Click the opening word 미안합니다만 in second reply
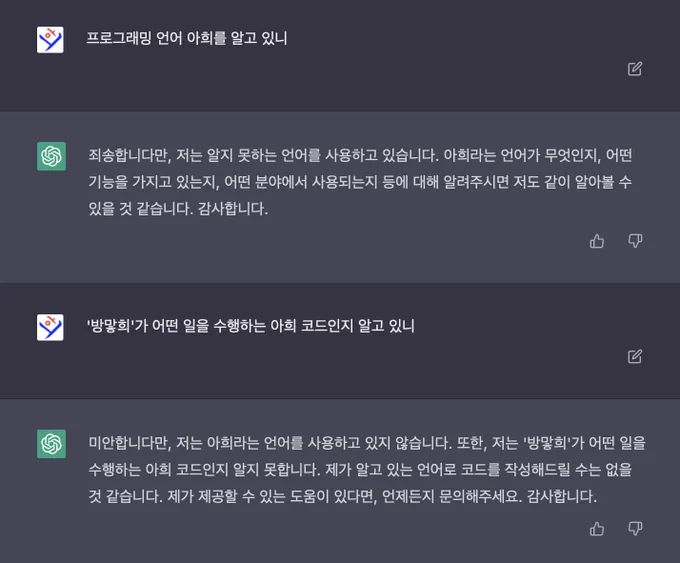 pyautogui.click(x=130, y=443)
